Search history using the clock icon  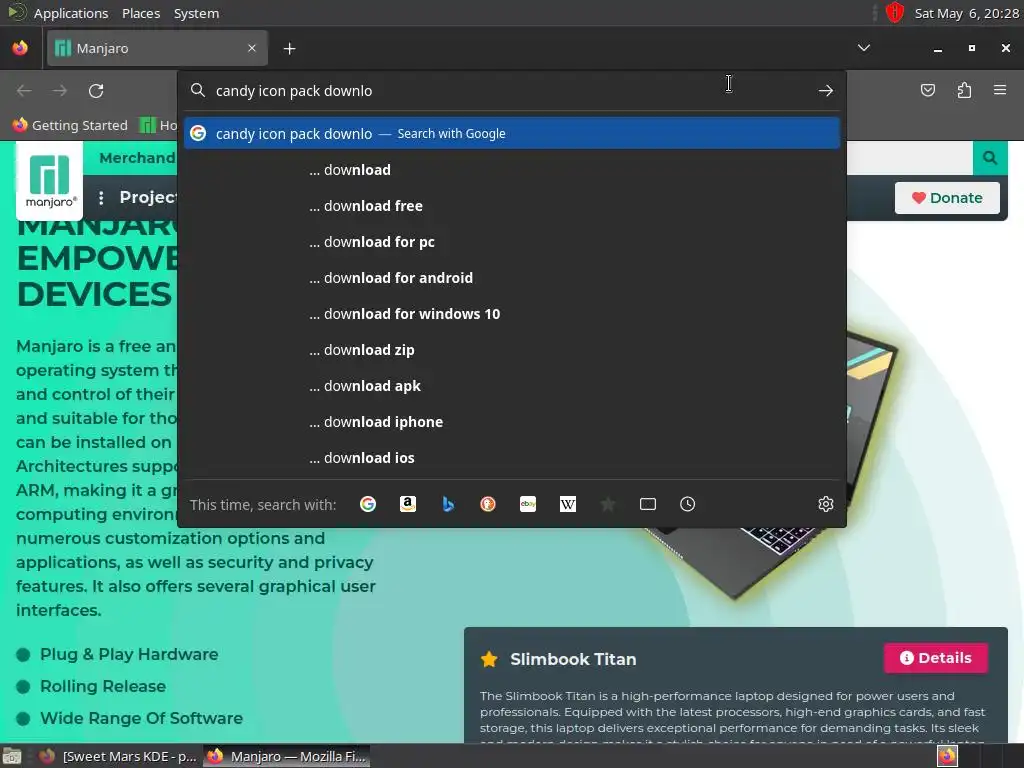click(x=688, y=504)
